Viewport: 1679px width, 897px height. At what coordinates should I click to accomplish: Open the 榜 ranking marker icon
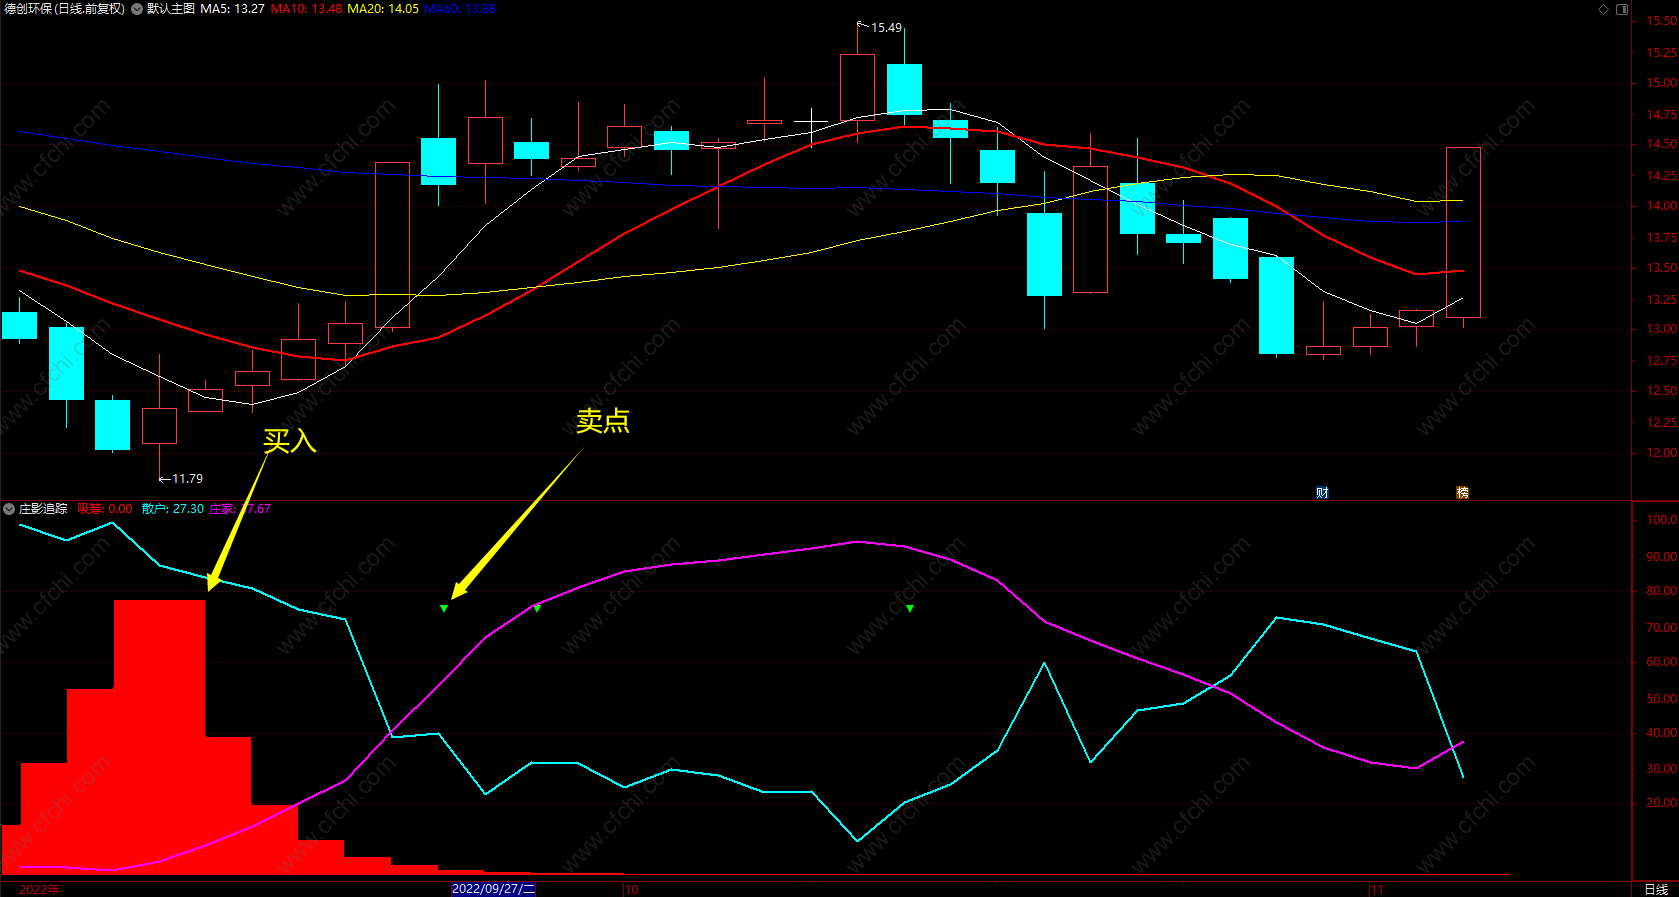(x=1462, y=492)
